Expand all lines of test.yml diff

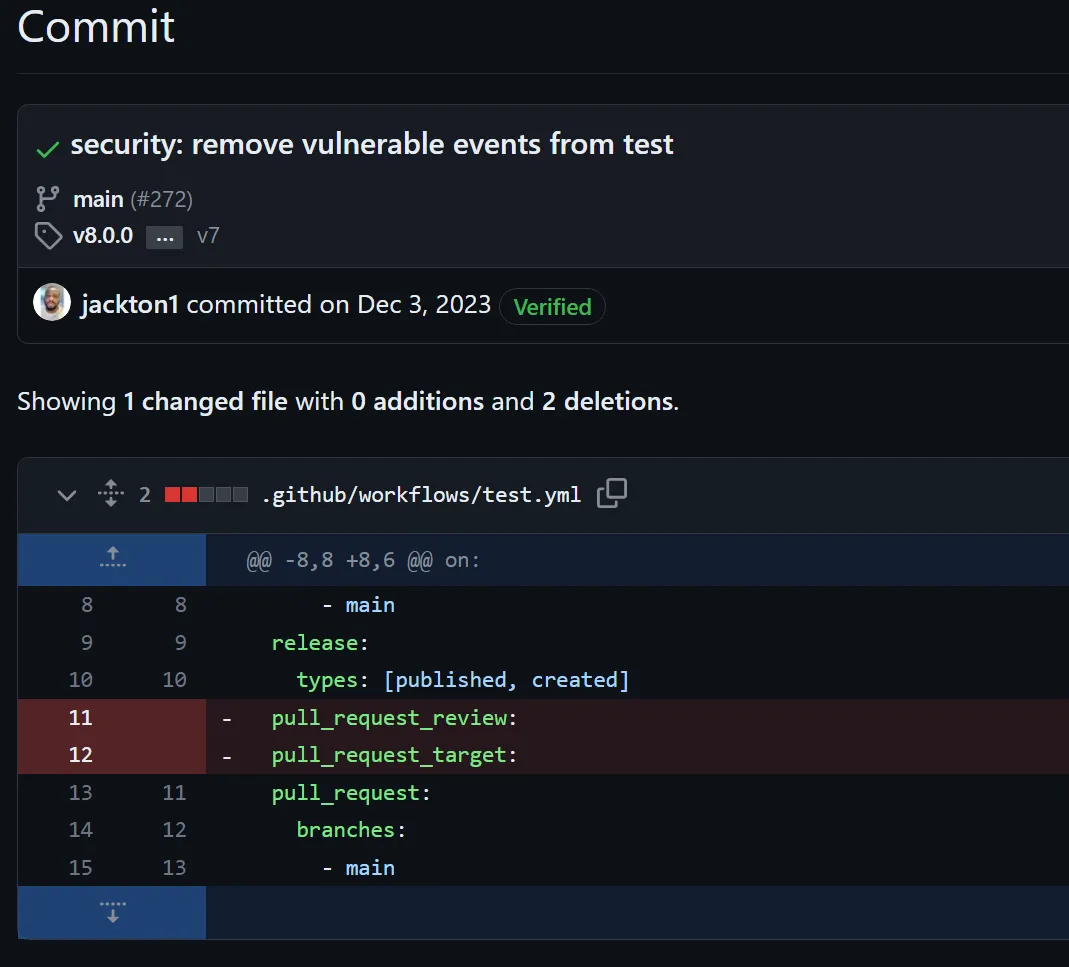[x=111, y=494]
